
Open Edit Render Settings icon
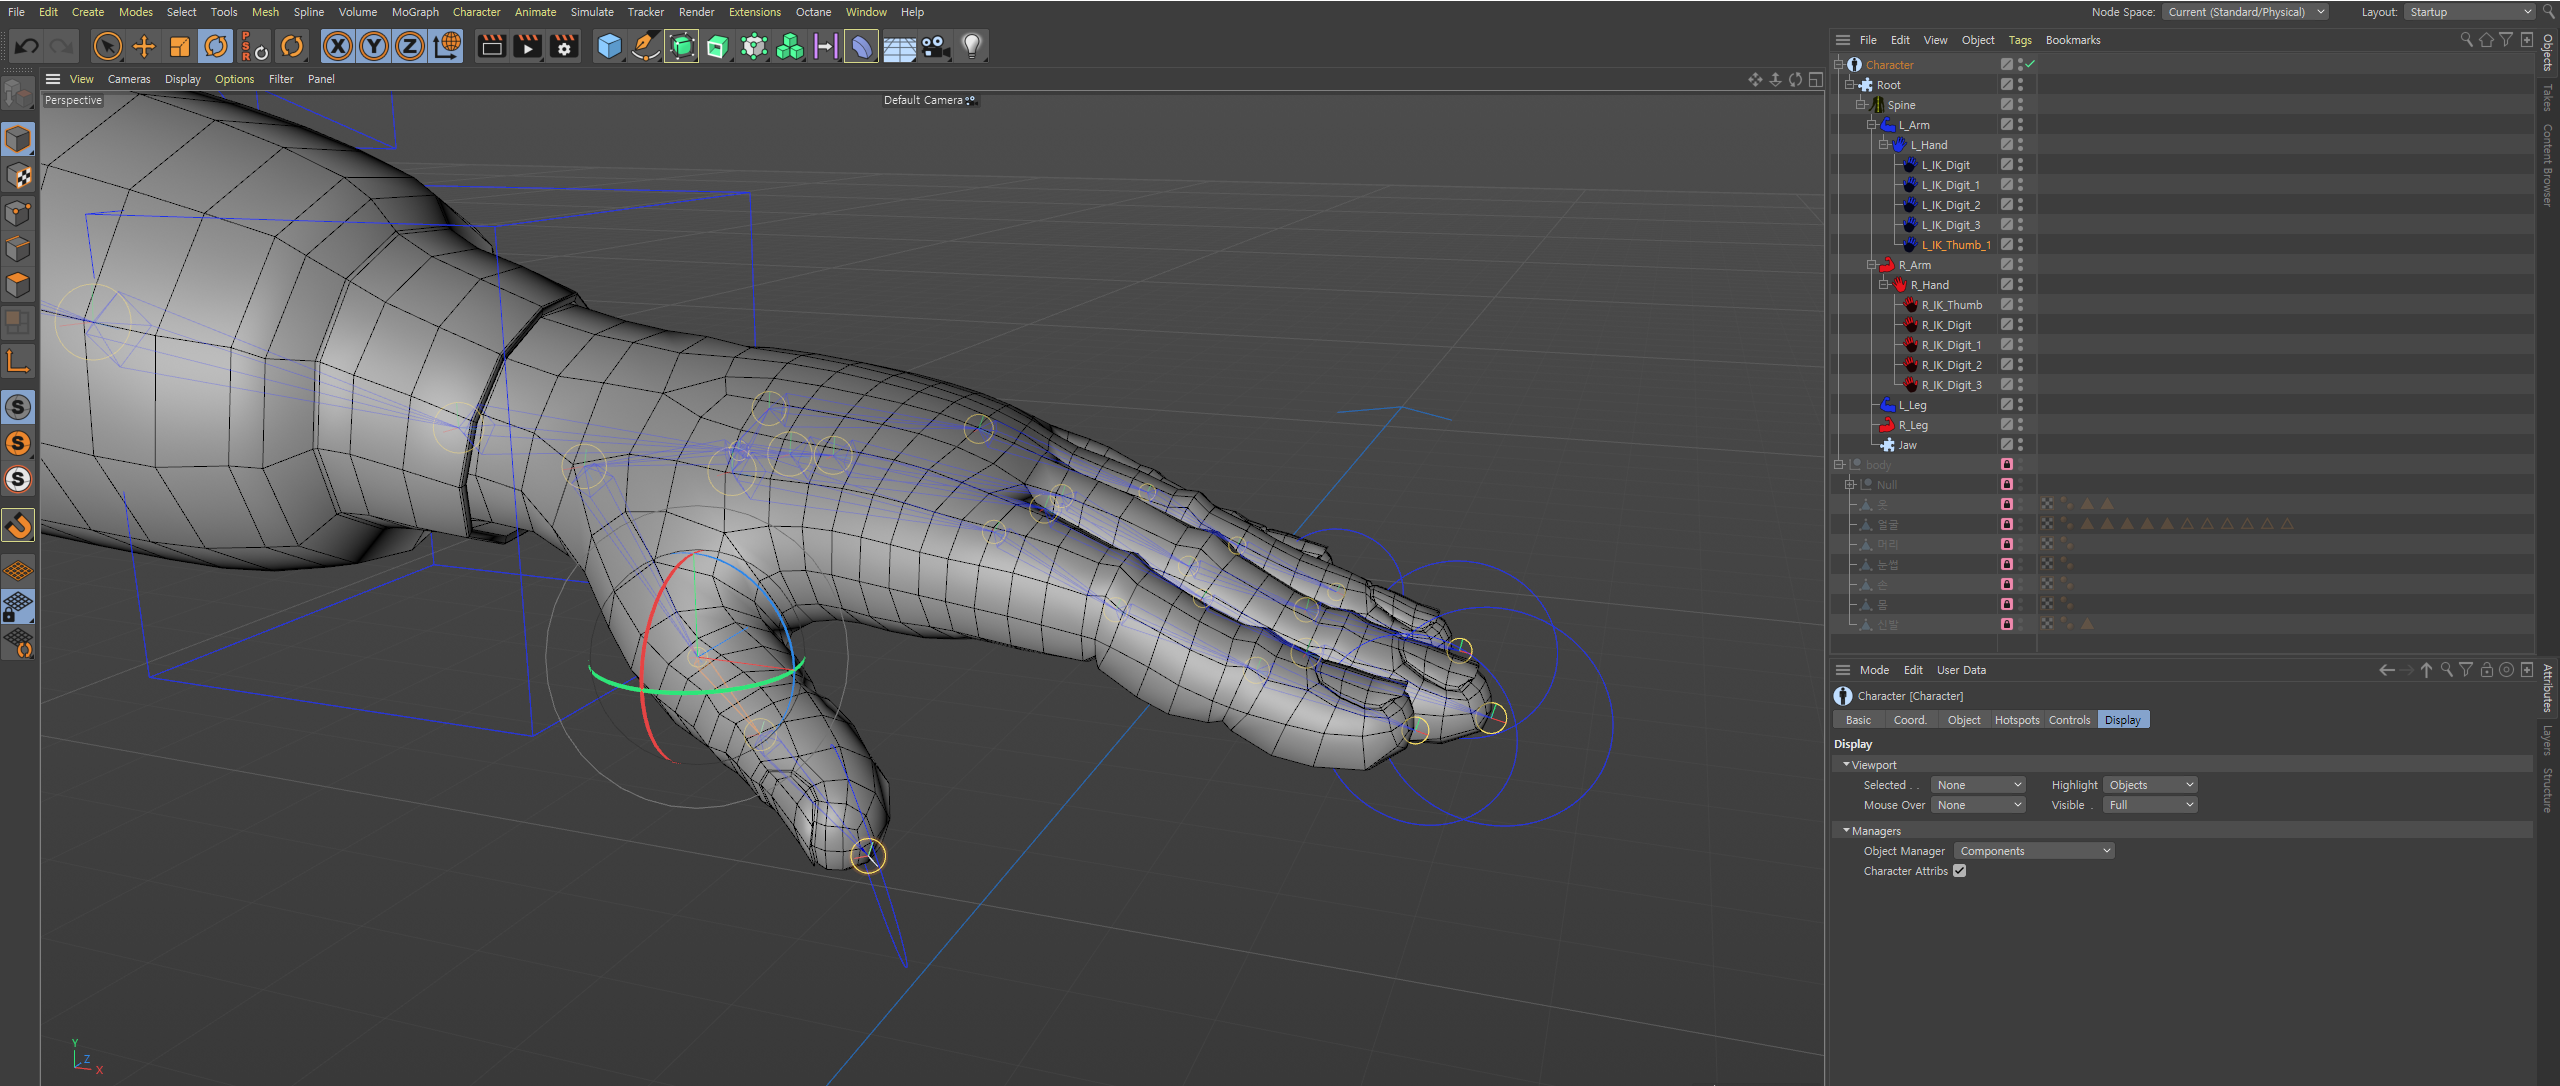pos(564,46)
